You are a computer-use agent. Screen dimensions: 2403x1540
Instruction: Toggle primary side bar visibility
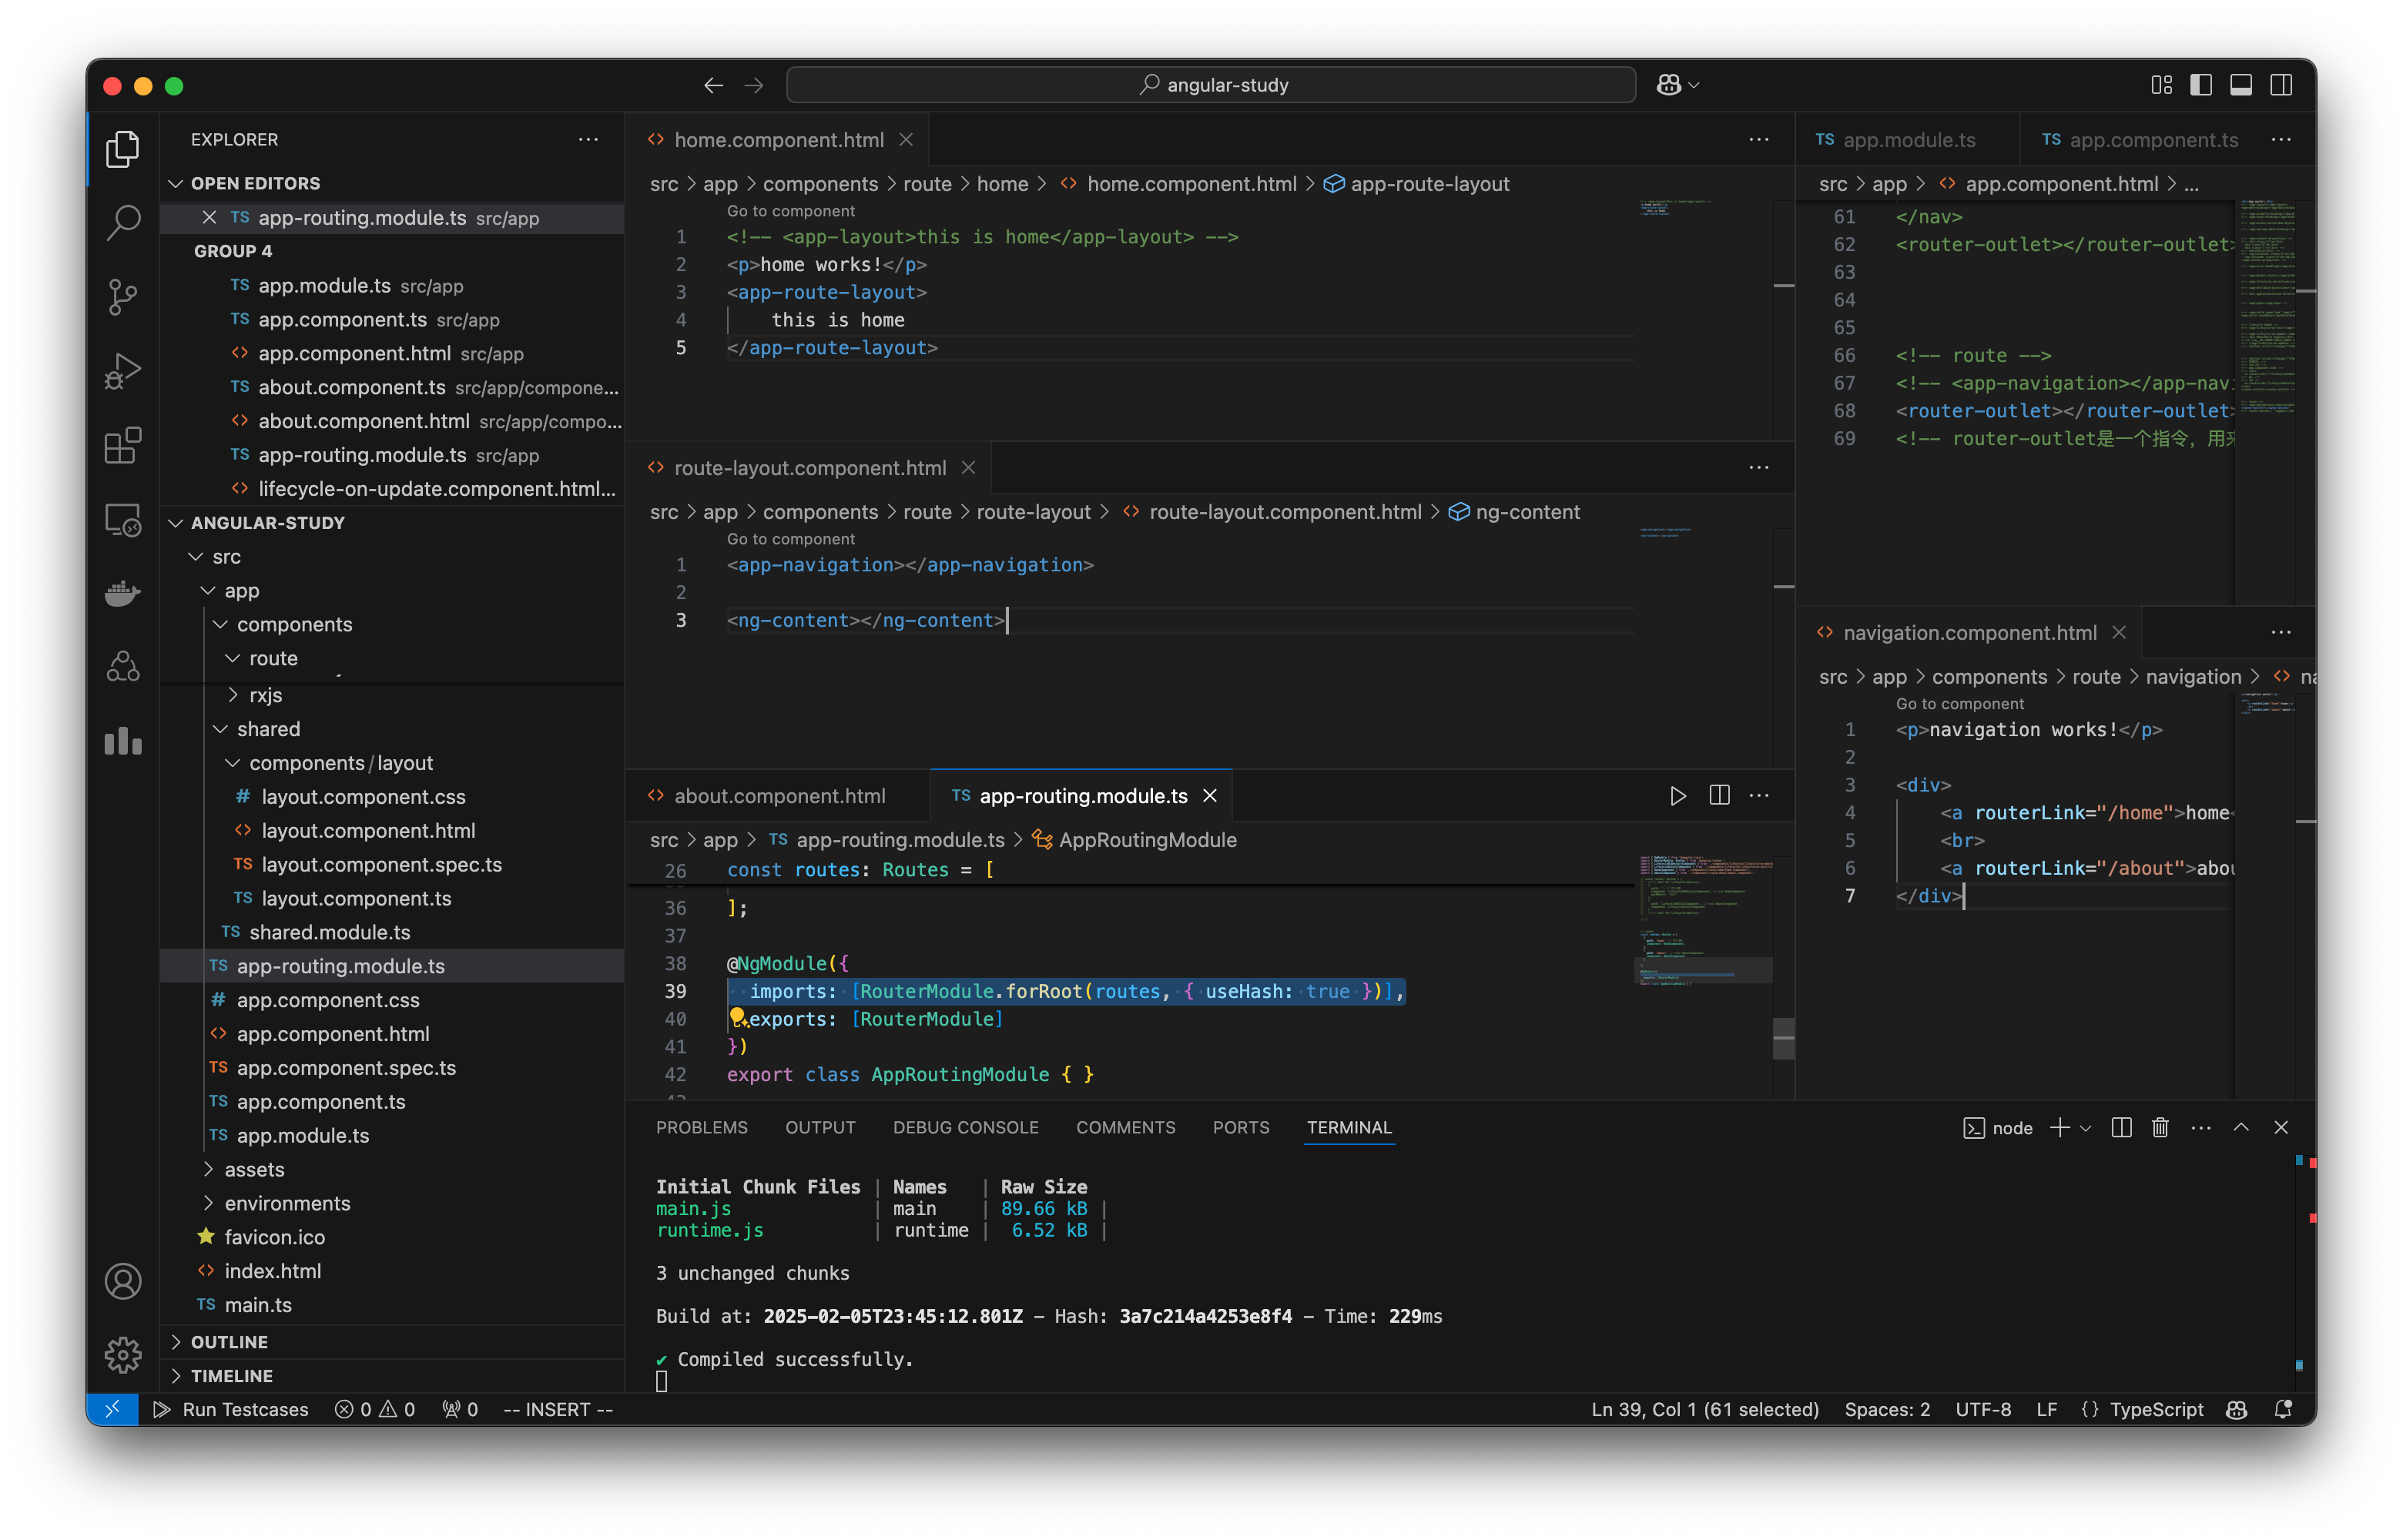2200,85
